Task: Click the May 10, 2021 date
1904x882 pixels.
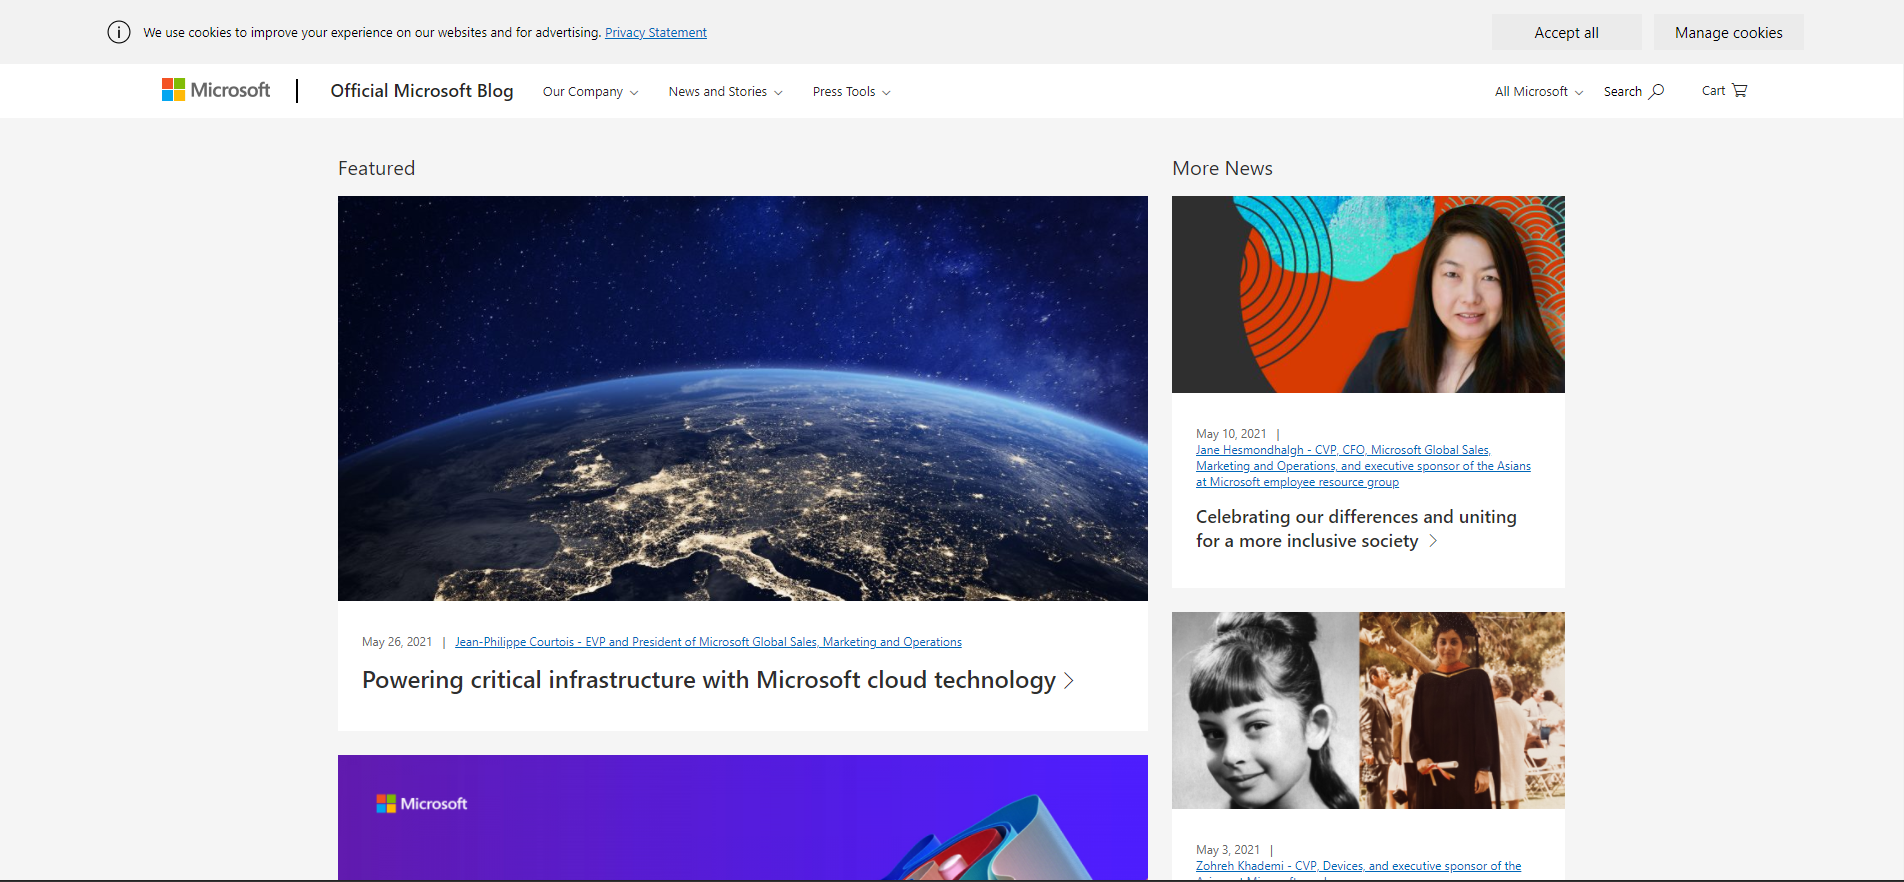Action: [x=1231, y=434]
